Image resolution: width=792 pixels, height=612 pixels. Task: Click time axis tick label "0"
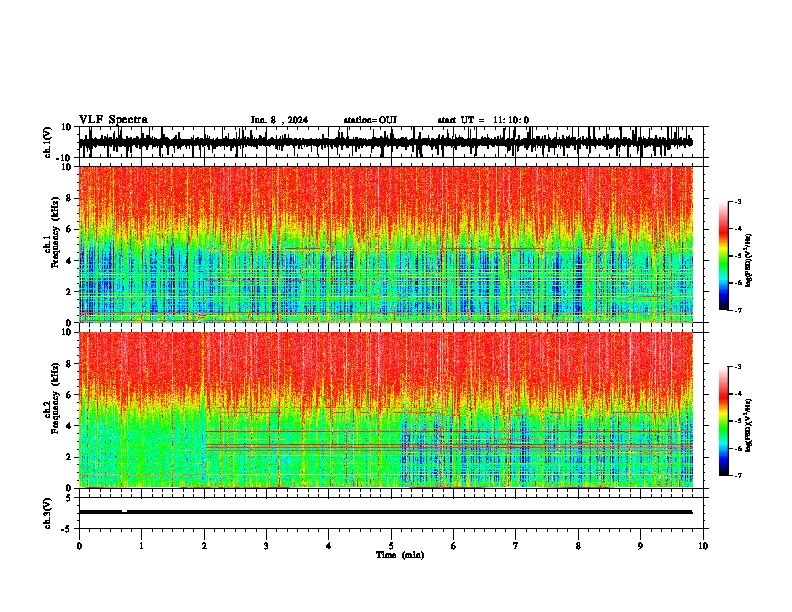79,545
